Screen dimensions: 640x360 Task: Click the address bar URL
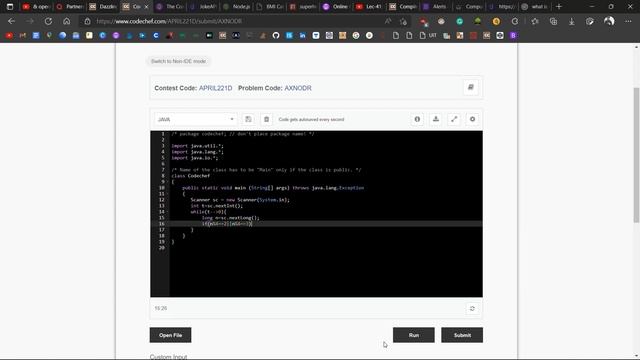coord(169,21)
